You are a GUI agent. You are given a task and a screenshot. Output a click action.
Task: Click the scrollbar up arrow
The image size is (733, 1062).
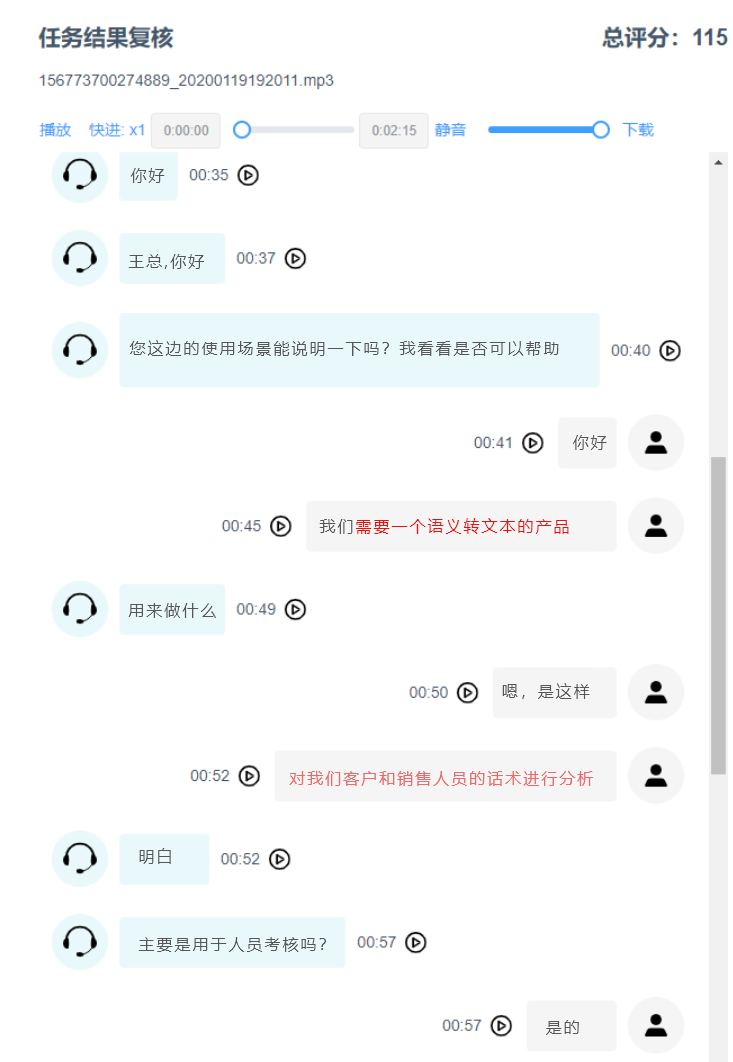click(x=718, y=163)
